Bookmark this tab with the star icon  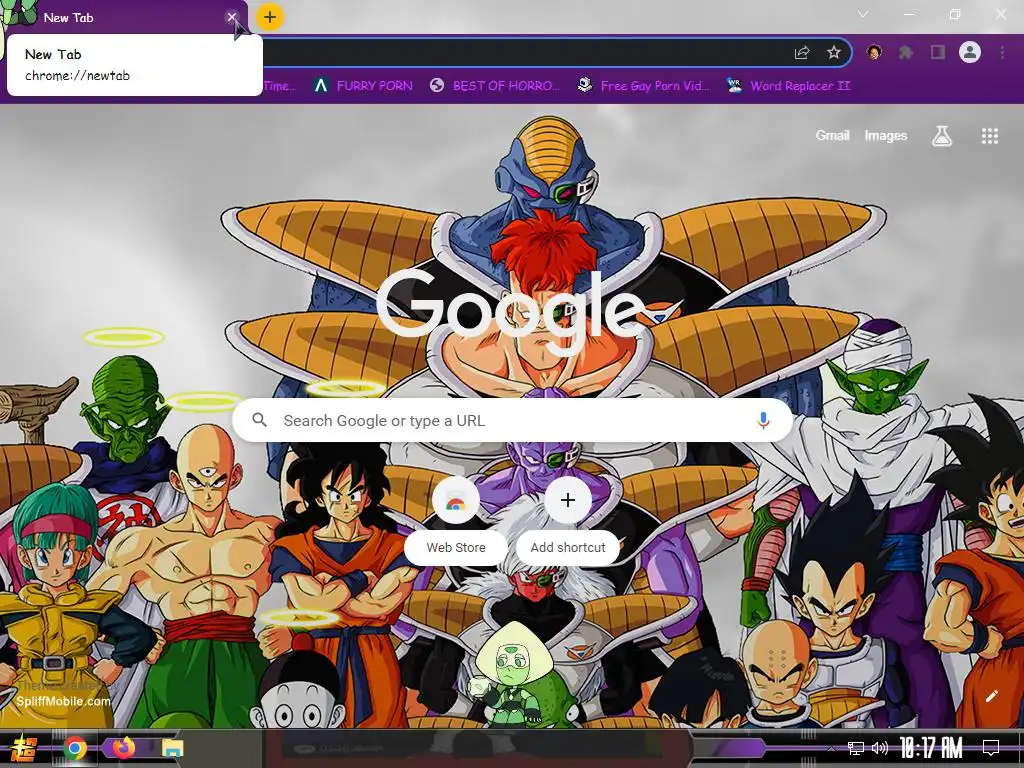[834, 53]
